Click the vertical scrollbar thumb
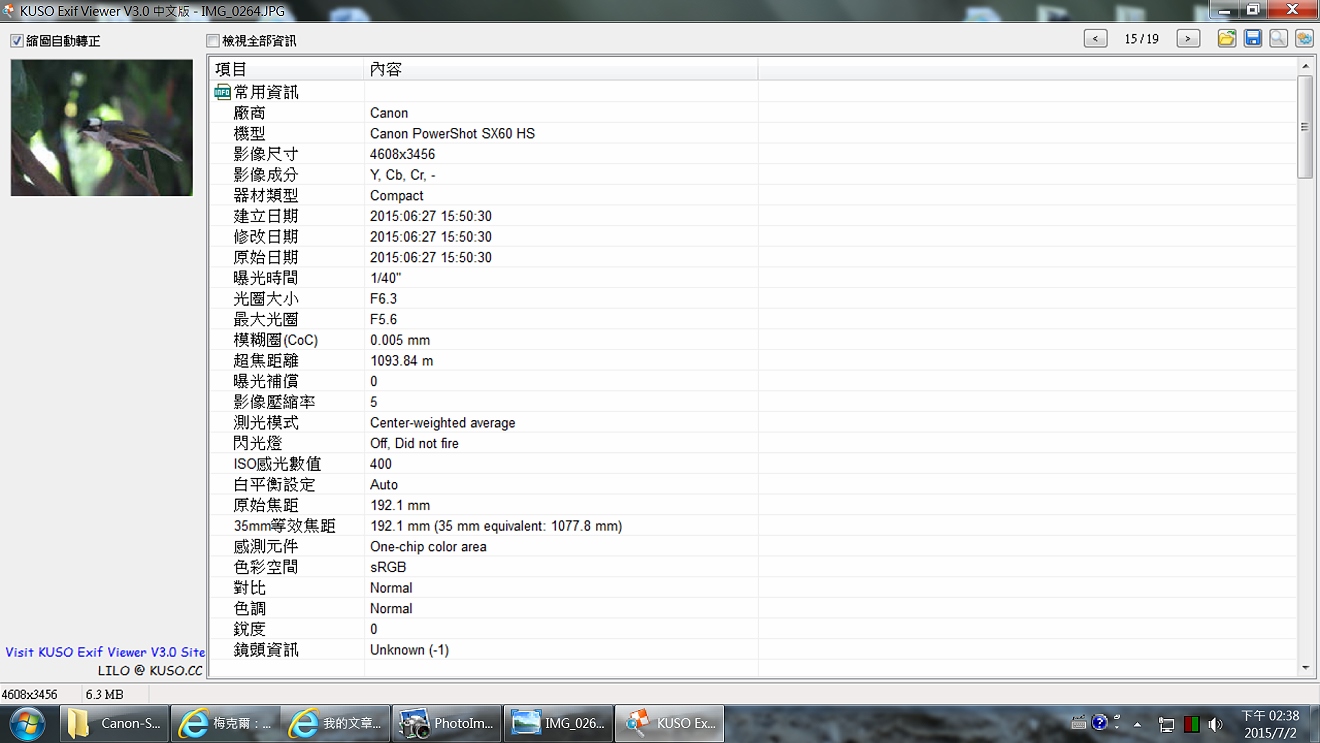This screenshot has width=1320, height=743. pyautogui.click(x=1305, y=127)
